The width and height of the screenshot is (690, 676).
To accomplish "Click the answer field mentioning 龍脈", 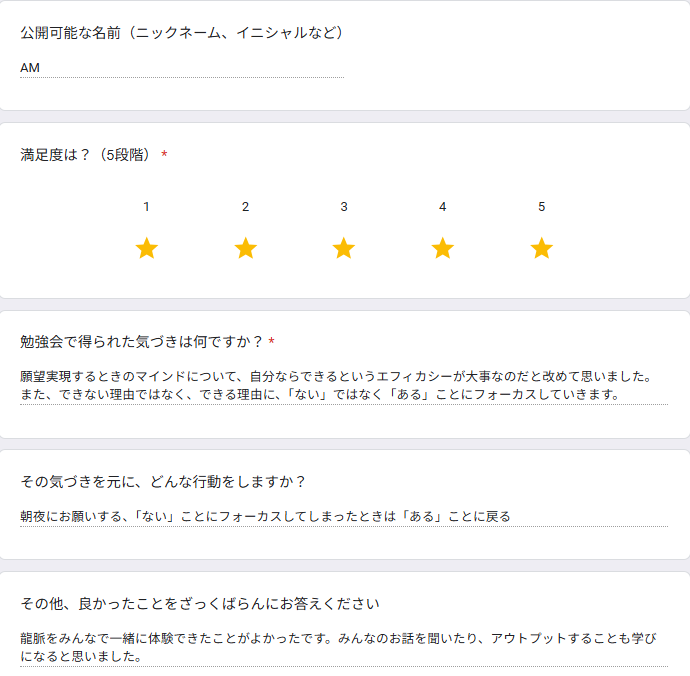I will (344, 648).
